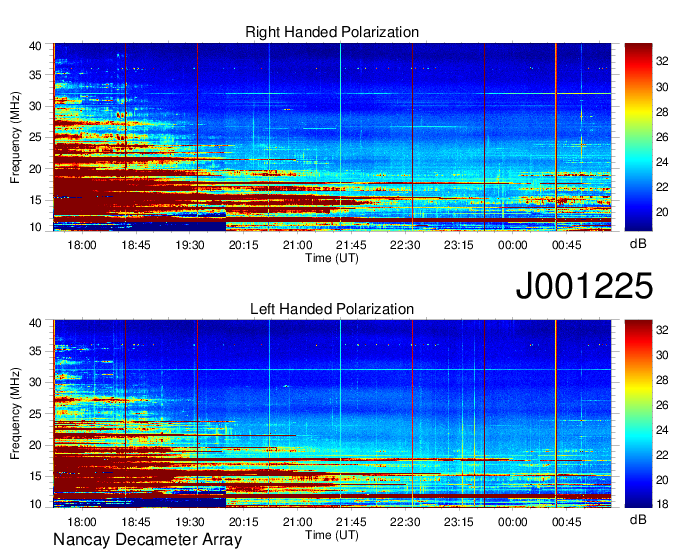Viewport: 680px width, 552px height.
Task: Click the Right Handed polarization spectrogram image
Action: coord(332,137)
